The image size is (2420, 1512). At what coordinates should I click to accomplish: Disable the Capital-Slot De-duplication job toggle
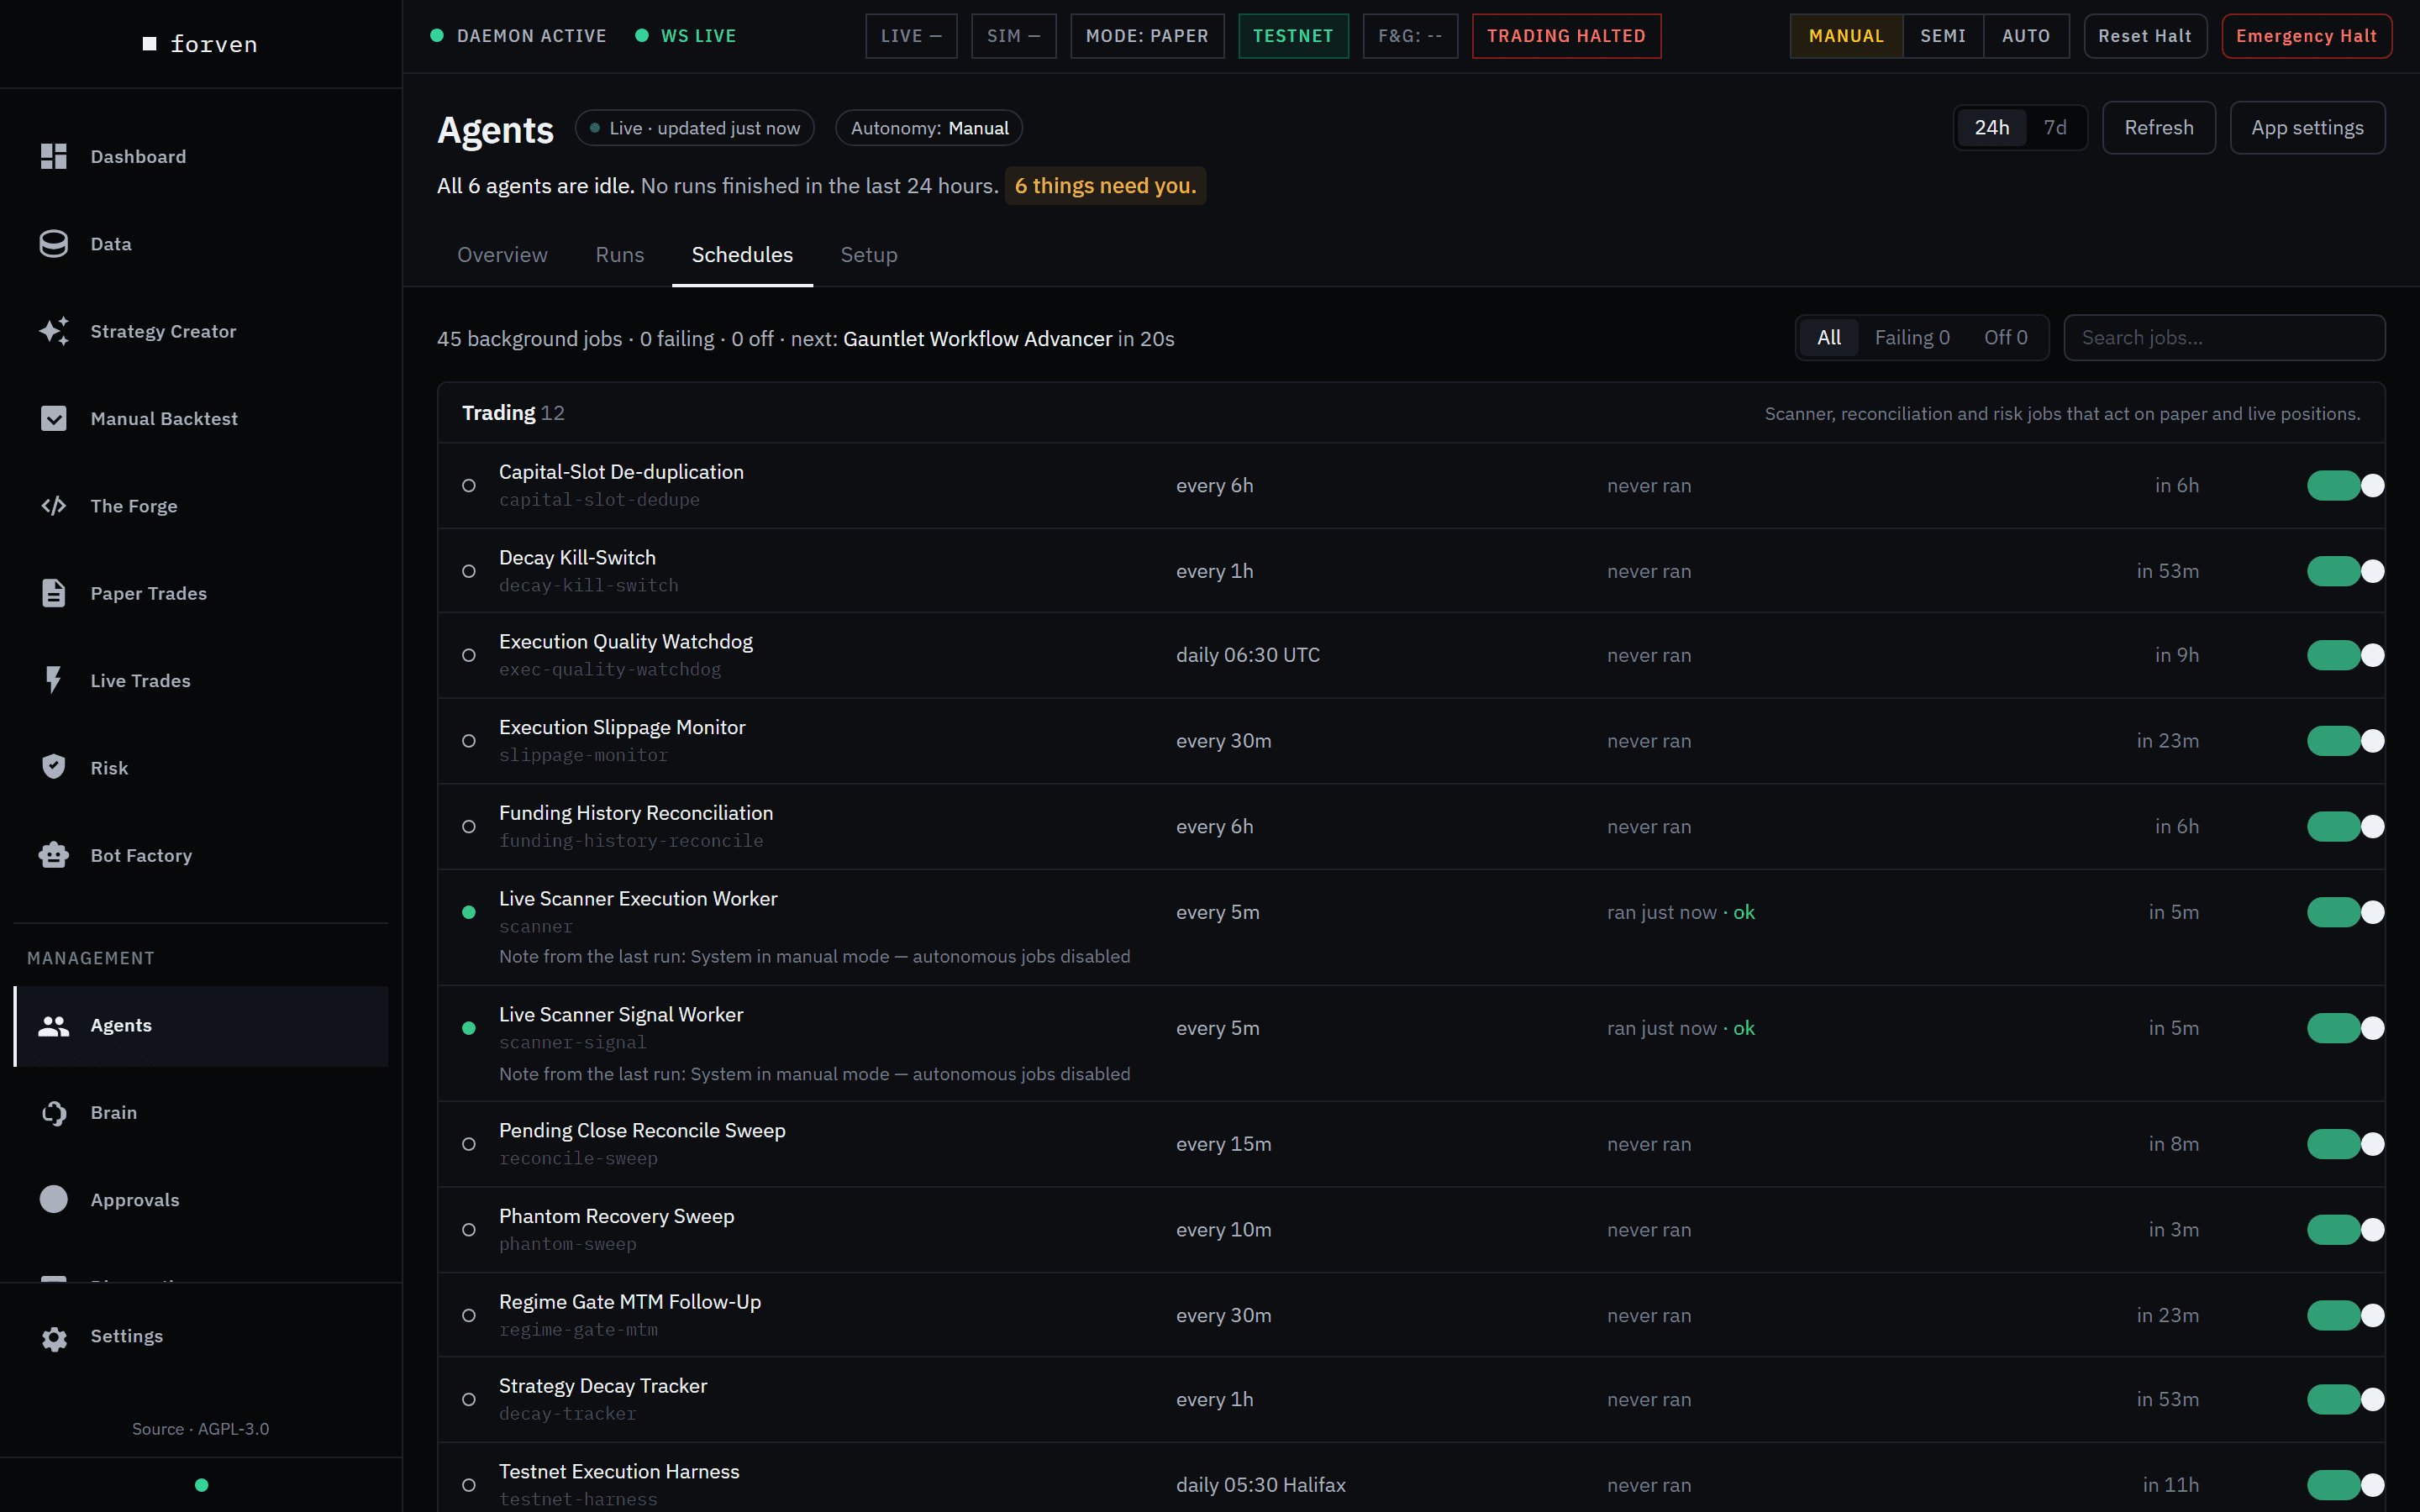coord(2346,486)
